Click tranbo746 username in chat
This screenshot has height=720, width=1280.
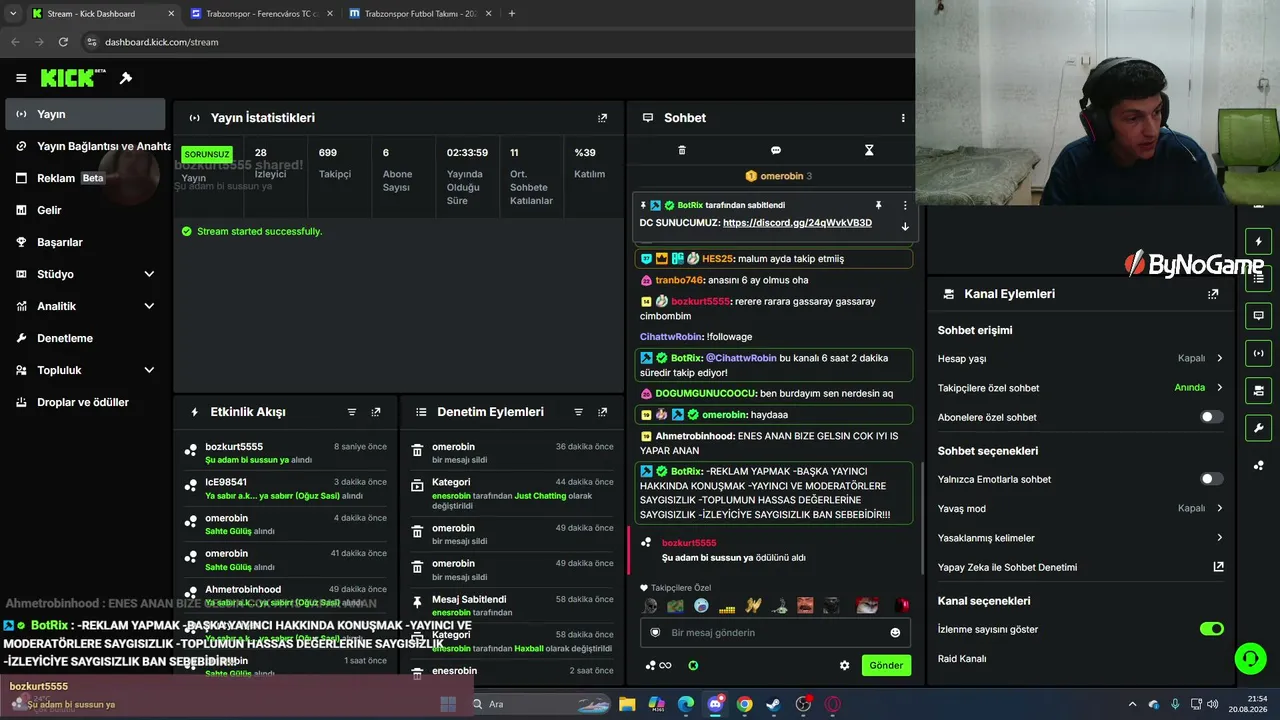[x=680, y=280]
